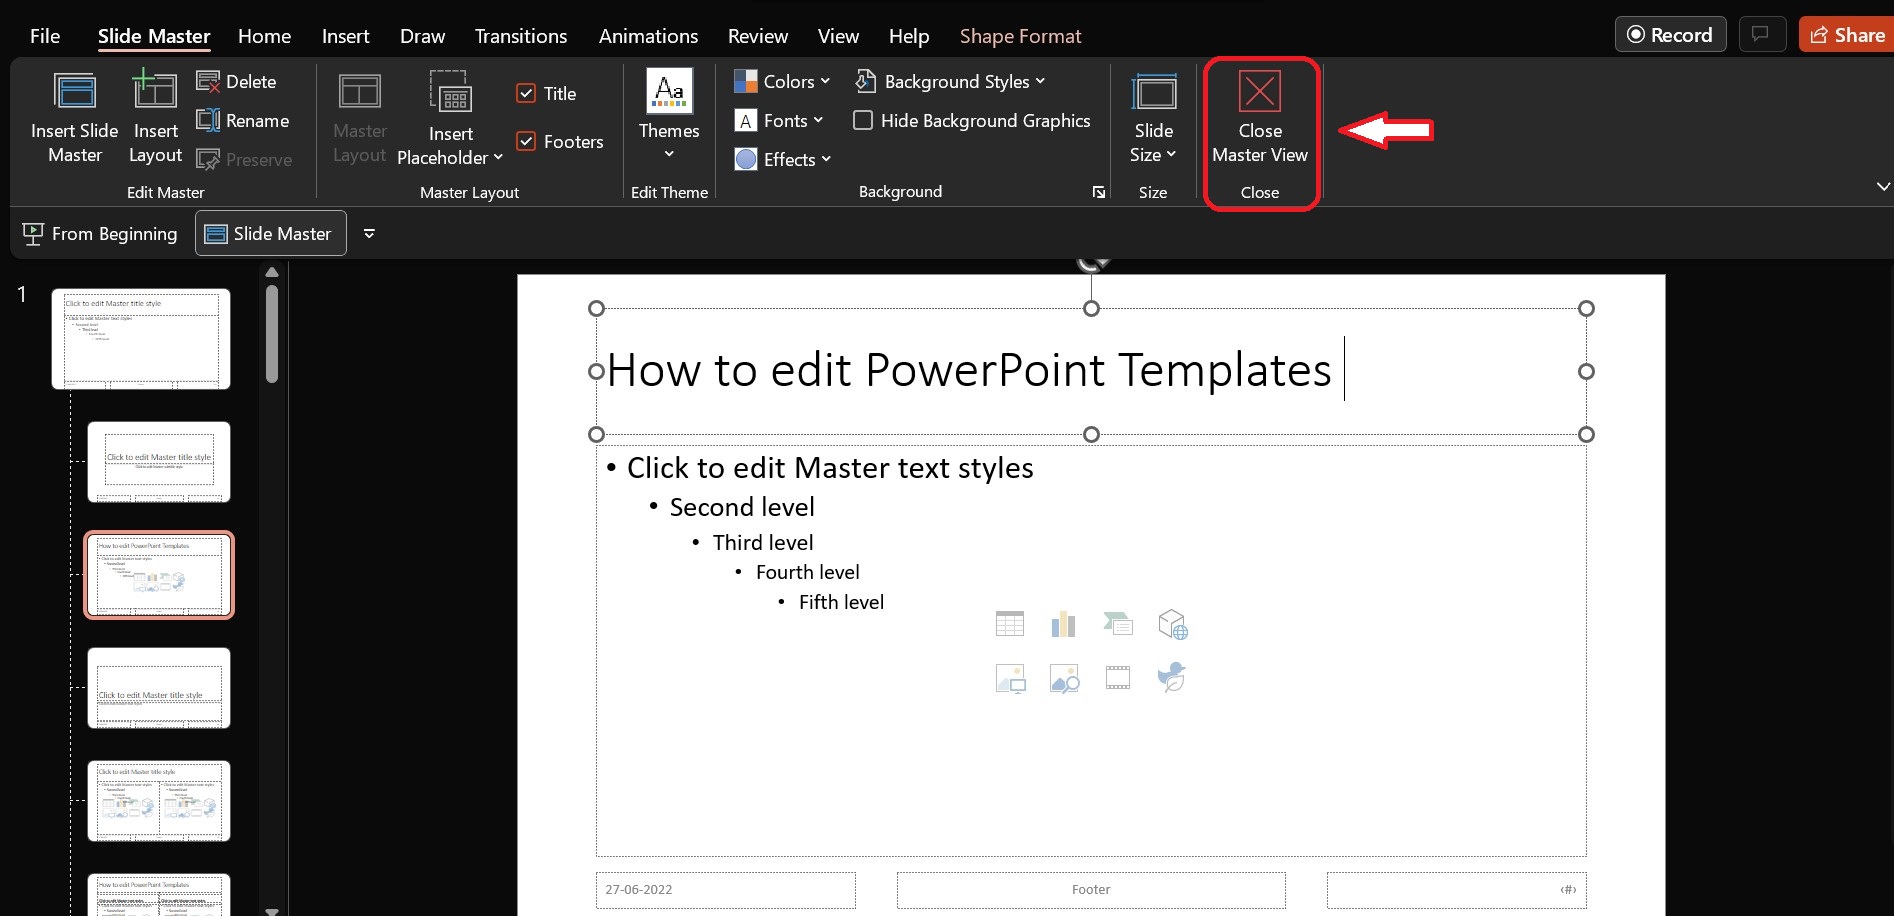1894x916 pixels.
Task: Select the Slide Master tab
Action: [x=154, y=36]
